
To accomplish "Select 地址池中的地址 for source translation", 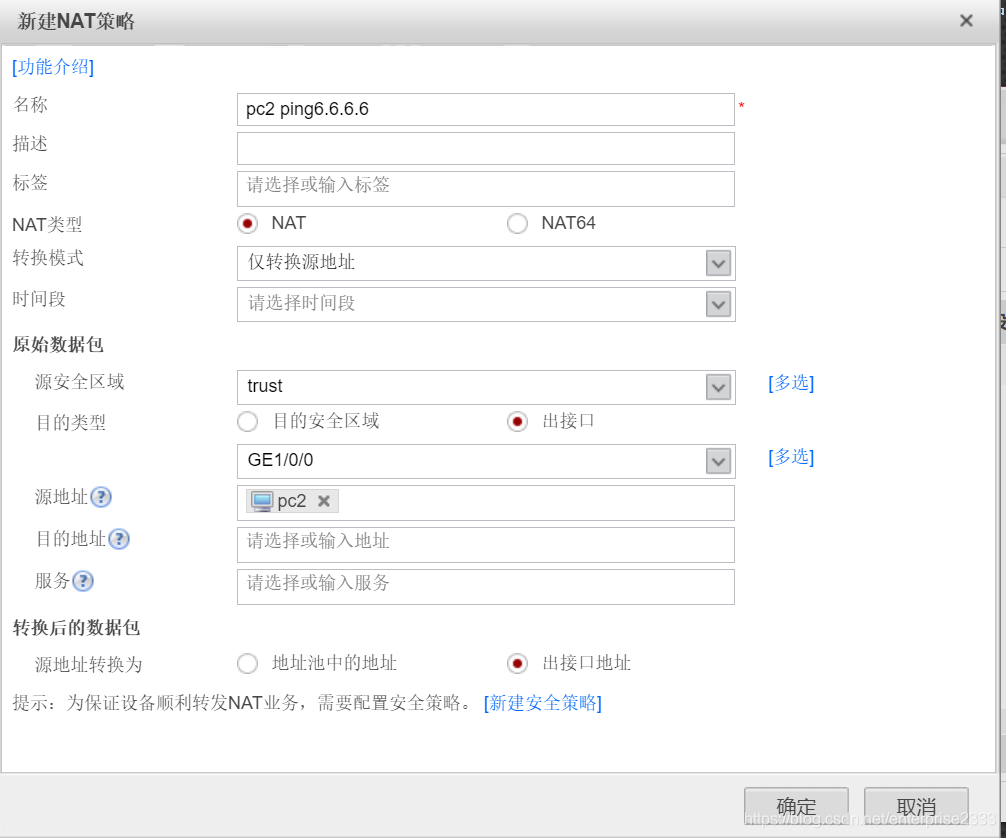I will click(x=248, y=663).
